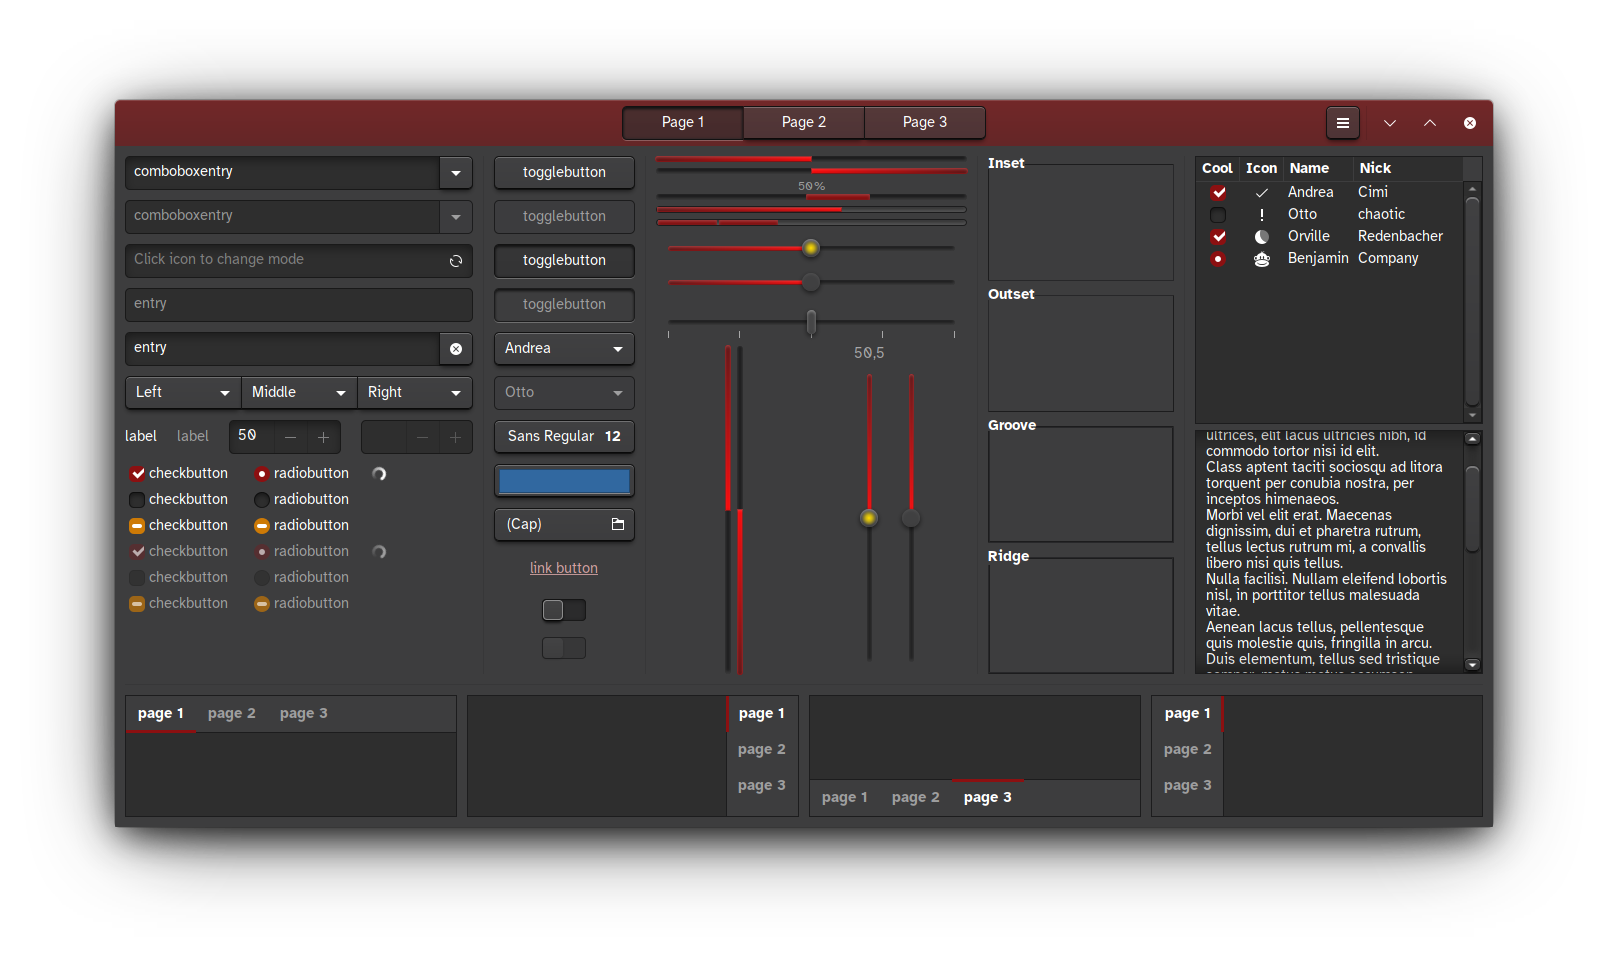Click the face icon in Benjamin's row
Screen dimensions: 1608x957
[1262, 259]
